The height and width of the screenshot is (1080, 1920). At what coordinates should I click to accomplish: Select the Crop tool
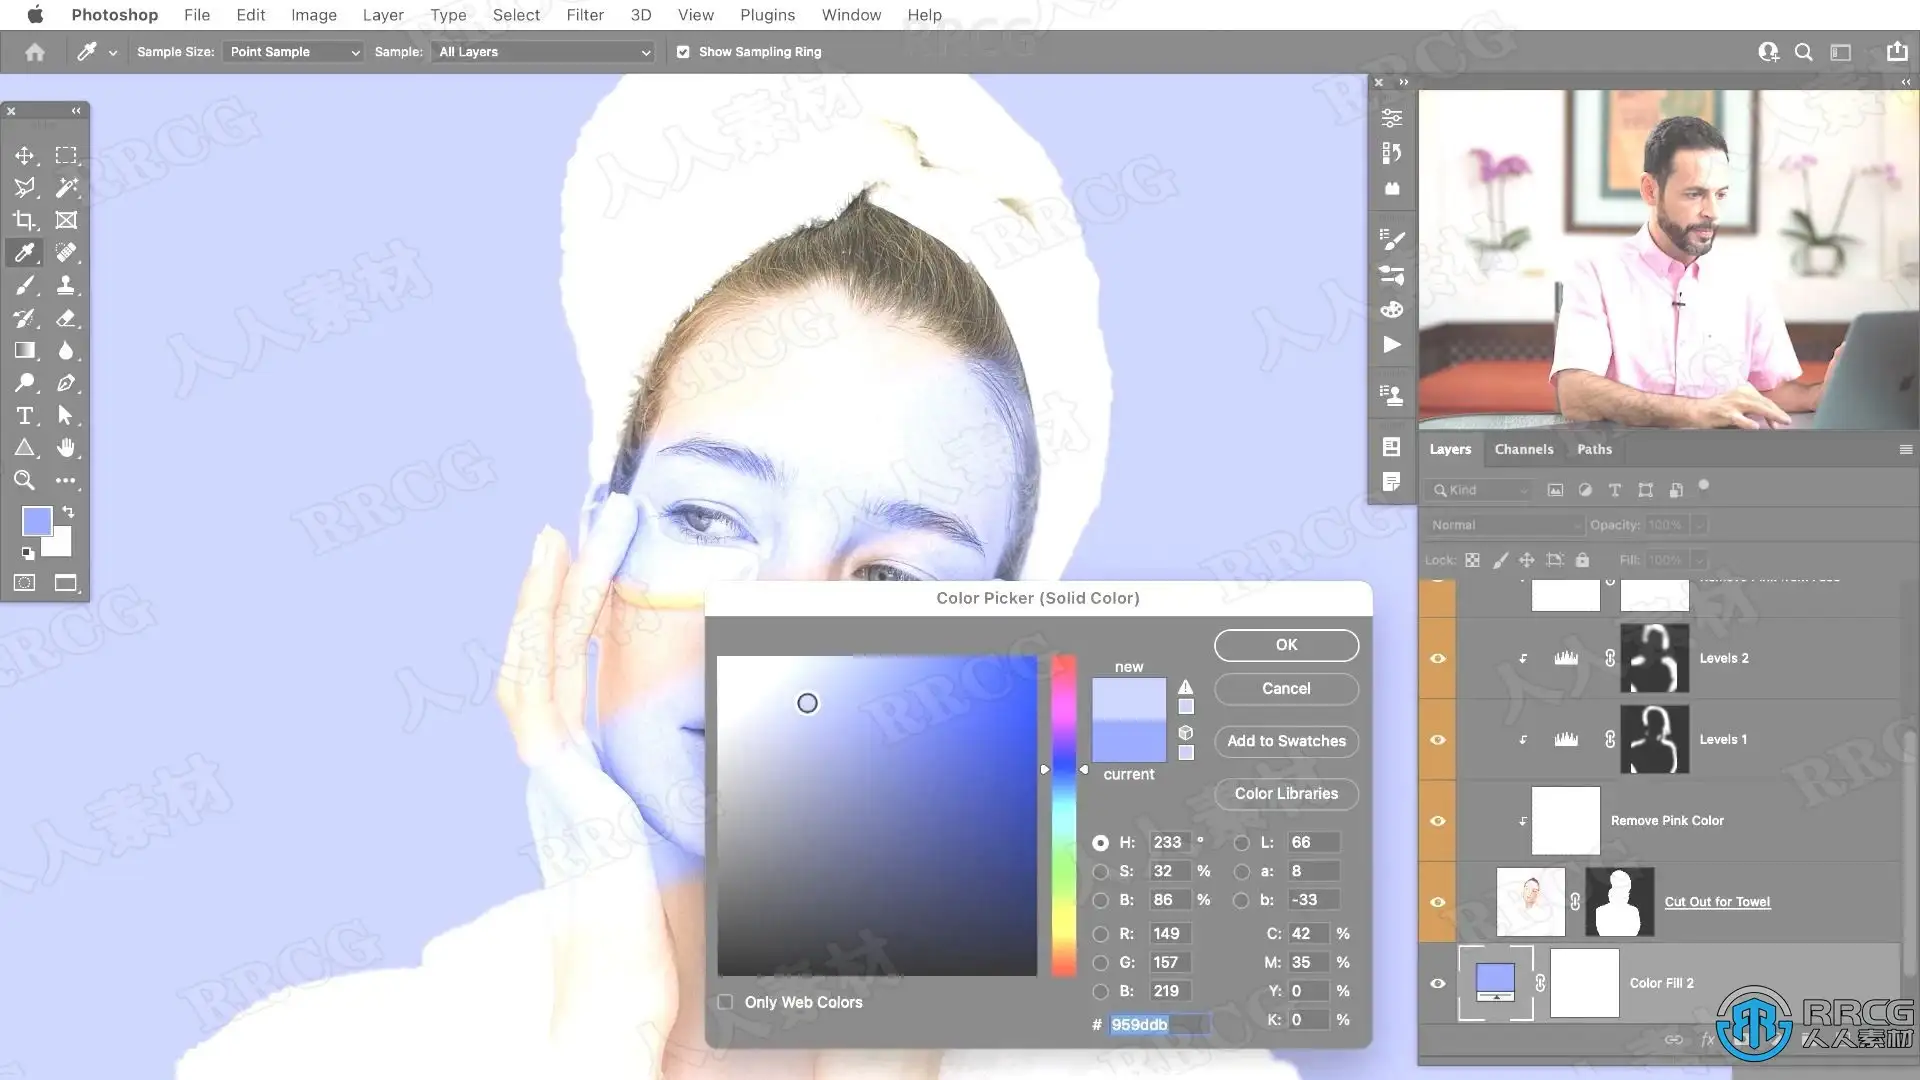coord(25,220)
